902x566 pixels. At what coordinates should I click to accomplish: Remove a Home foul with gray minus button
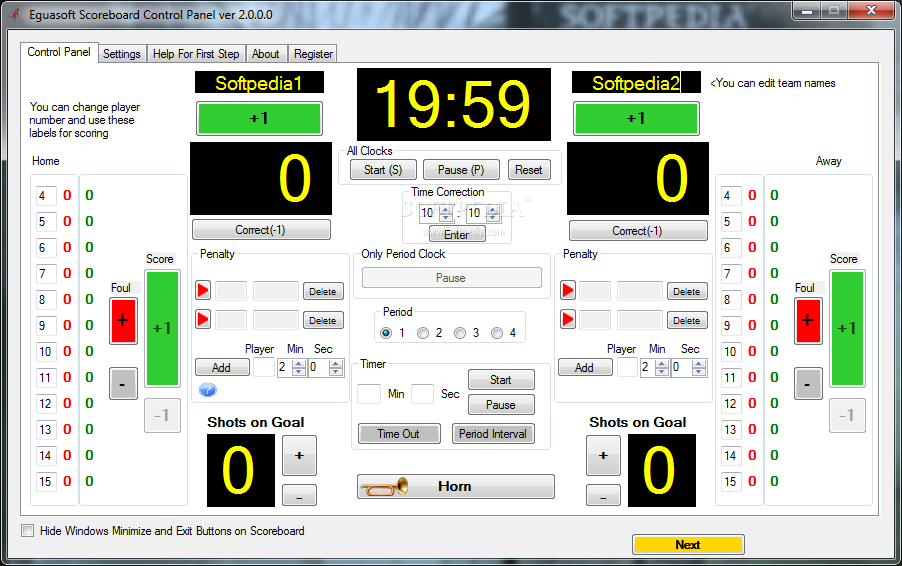[123, 384]
